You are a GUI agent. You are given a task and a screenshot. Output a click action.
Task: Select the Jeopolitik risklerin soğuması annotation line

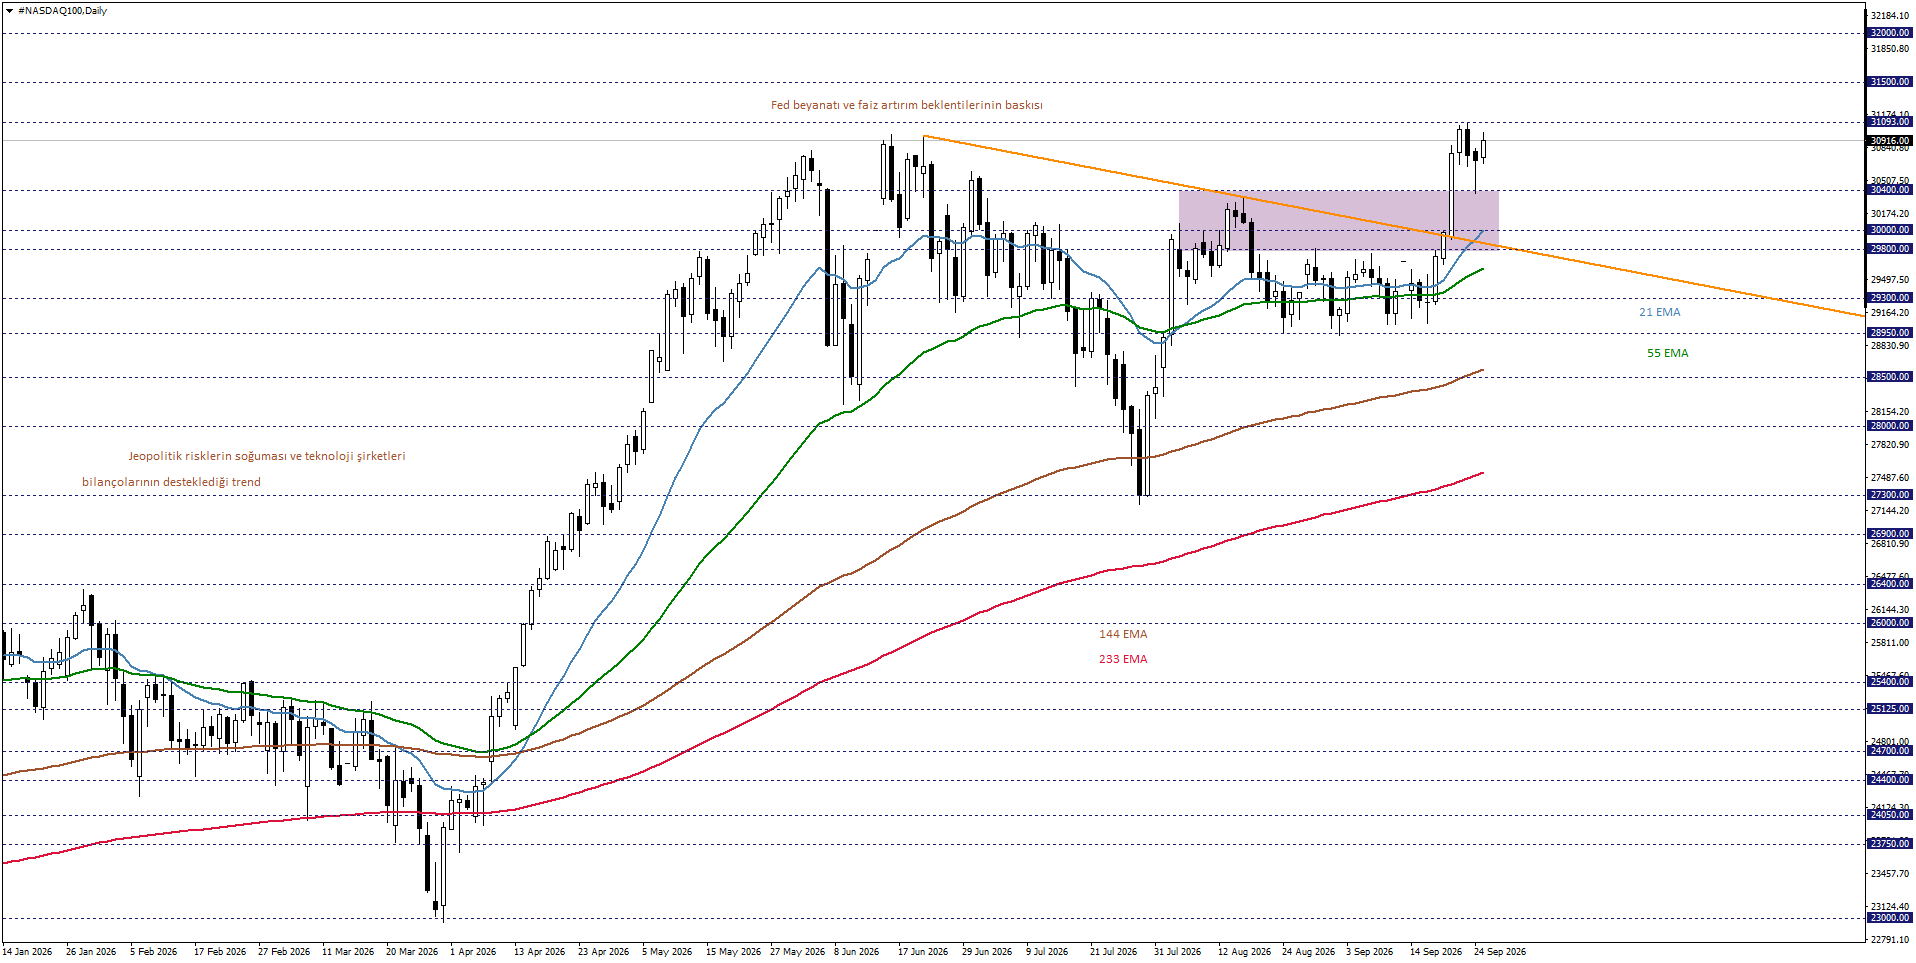pos(266,456)
